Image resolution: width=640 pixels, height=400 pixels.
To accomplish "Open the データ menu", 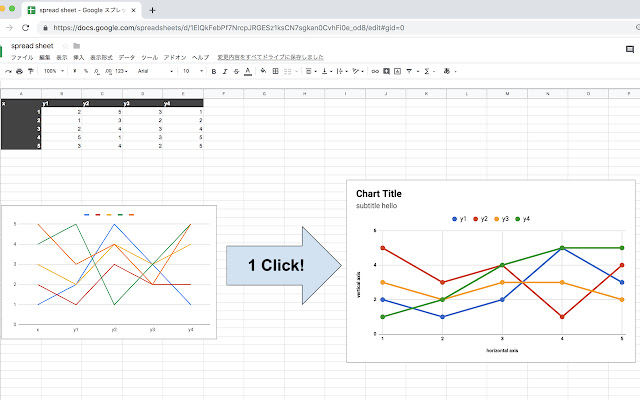I will [127, 58].
